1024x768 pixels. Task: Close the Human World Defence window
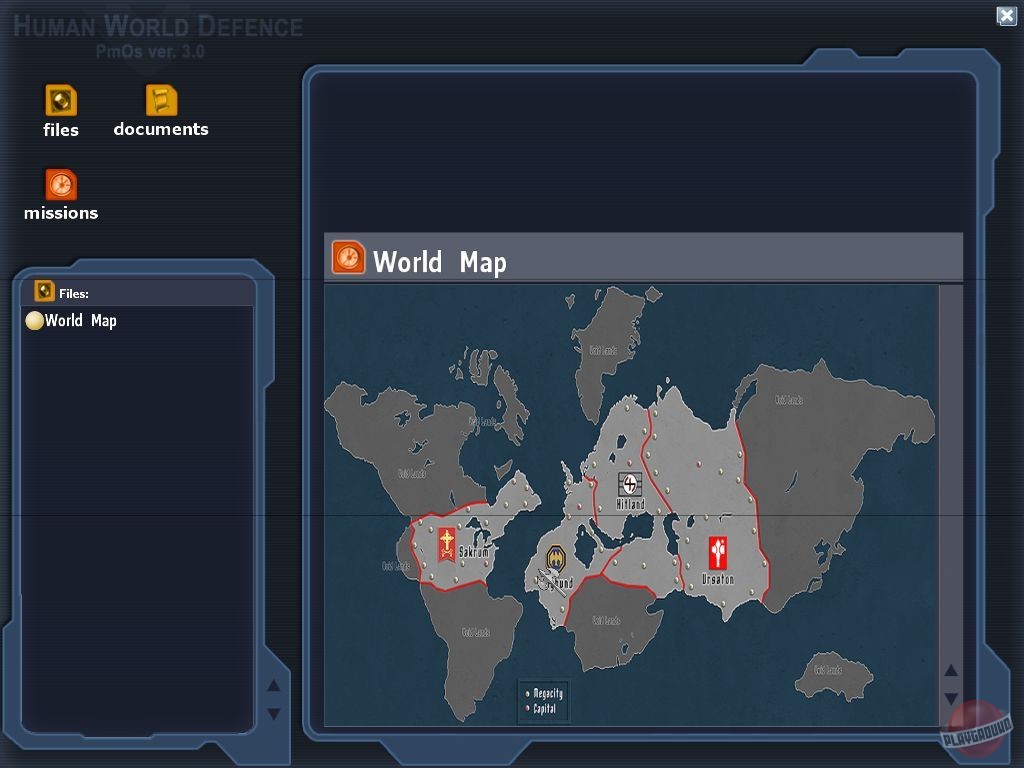point(1006,15)
